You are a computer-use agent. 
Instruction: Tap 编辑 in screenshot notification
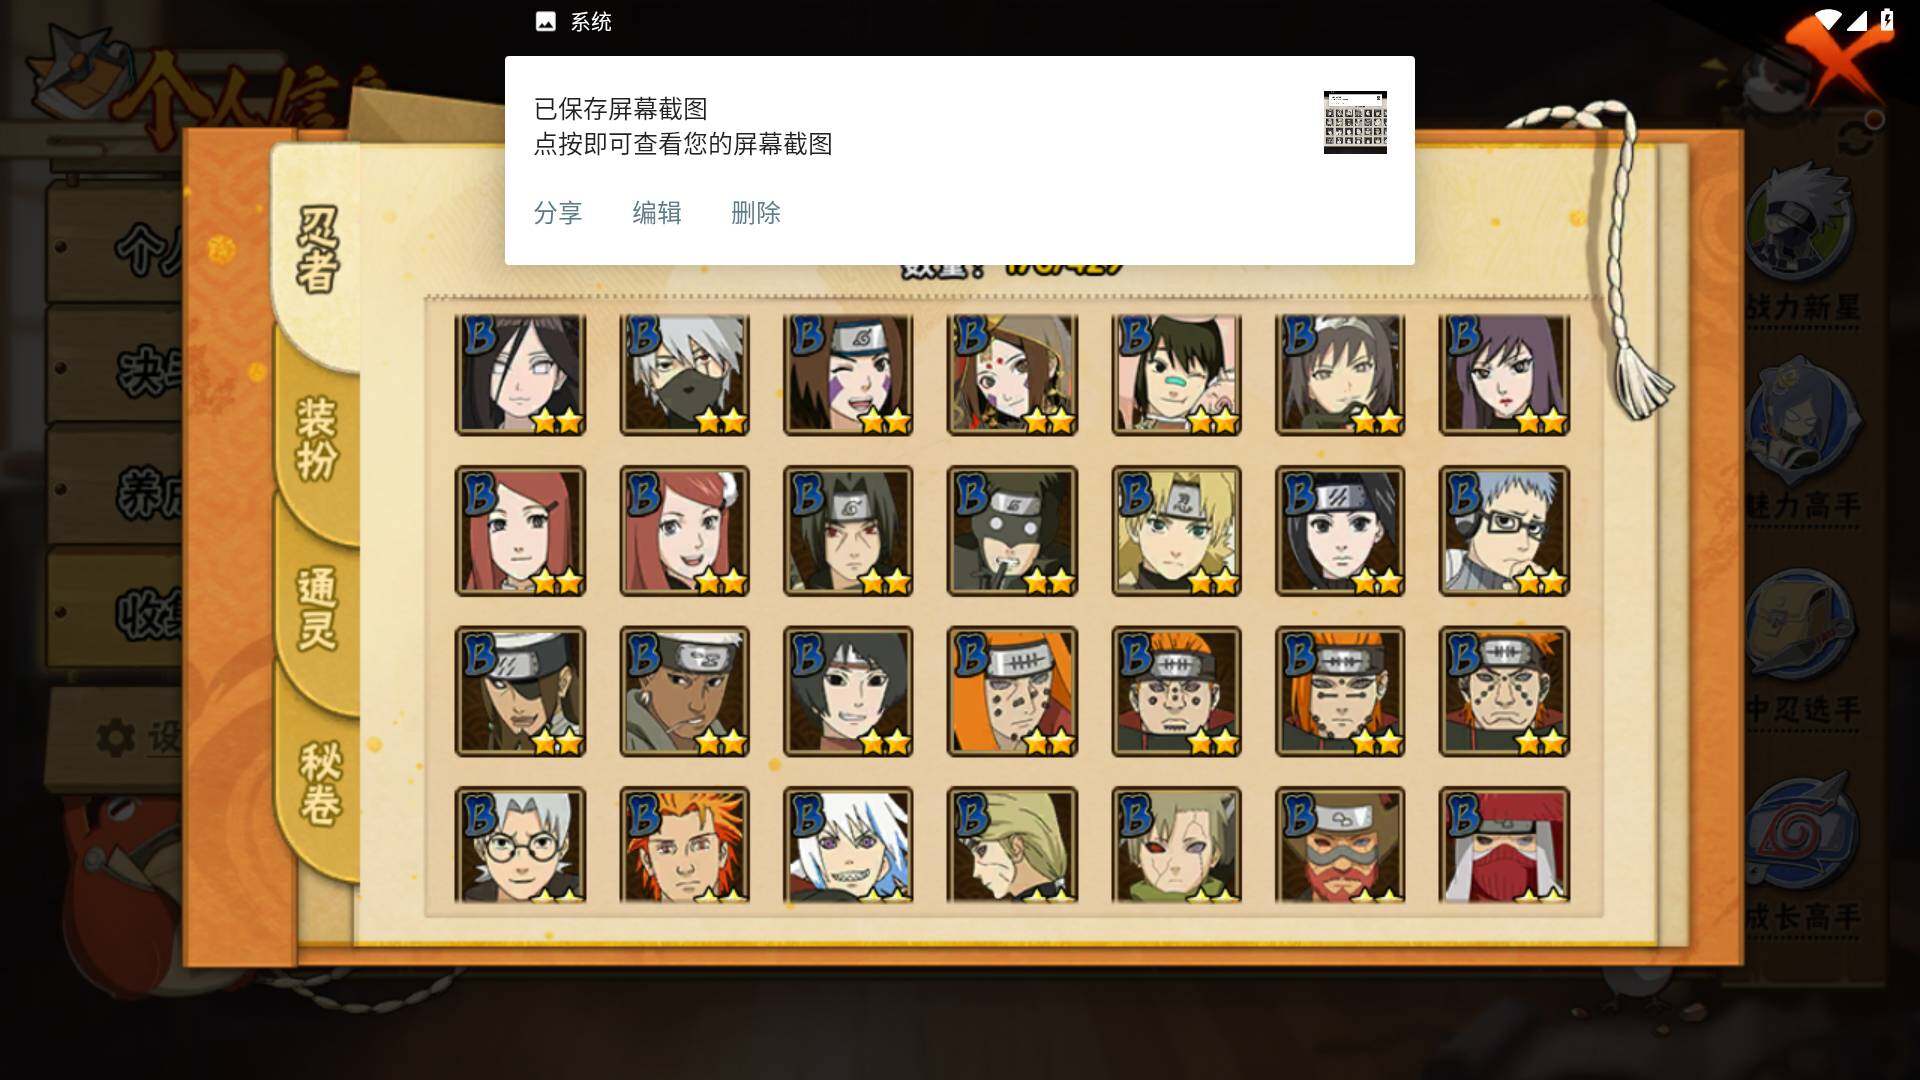[657, 213]
